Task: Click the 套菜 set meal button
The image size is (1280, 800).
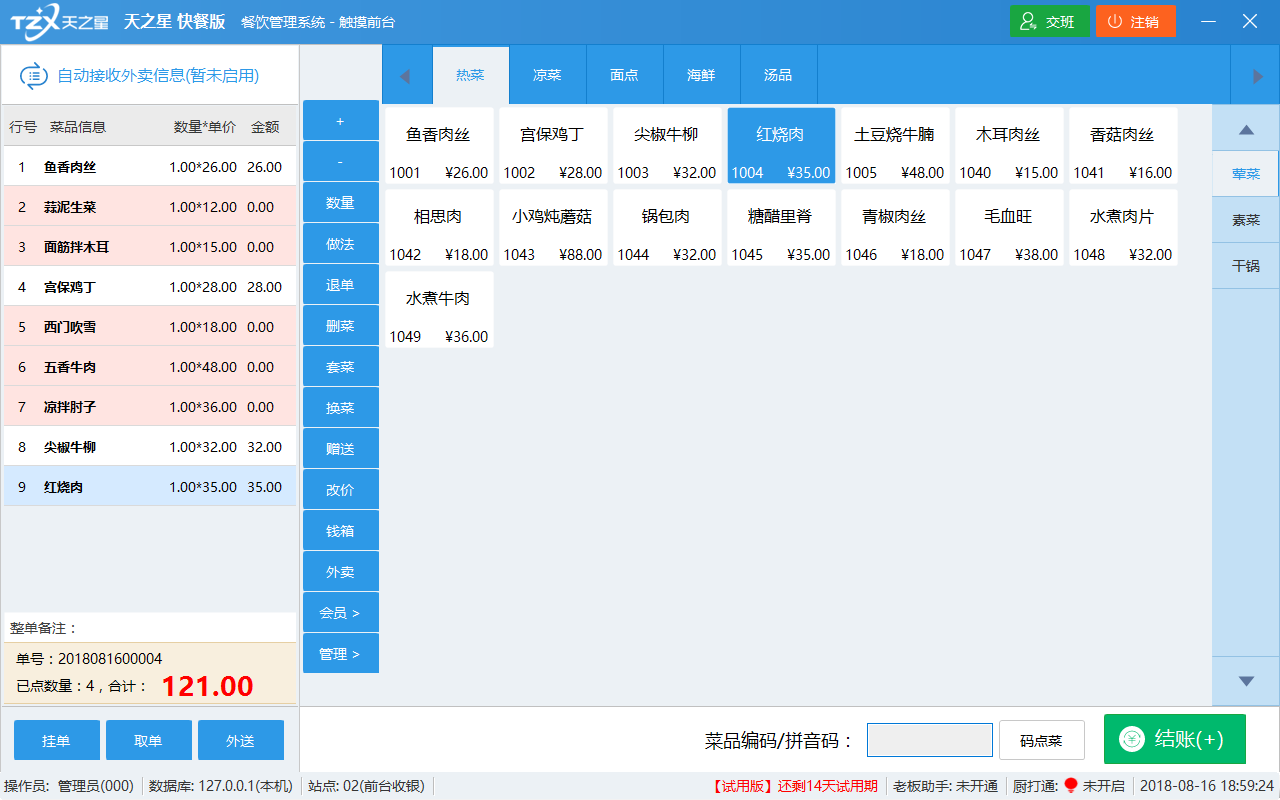Action: pyautogui.click(x=340, y=366)
